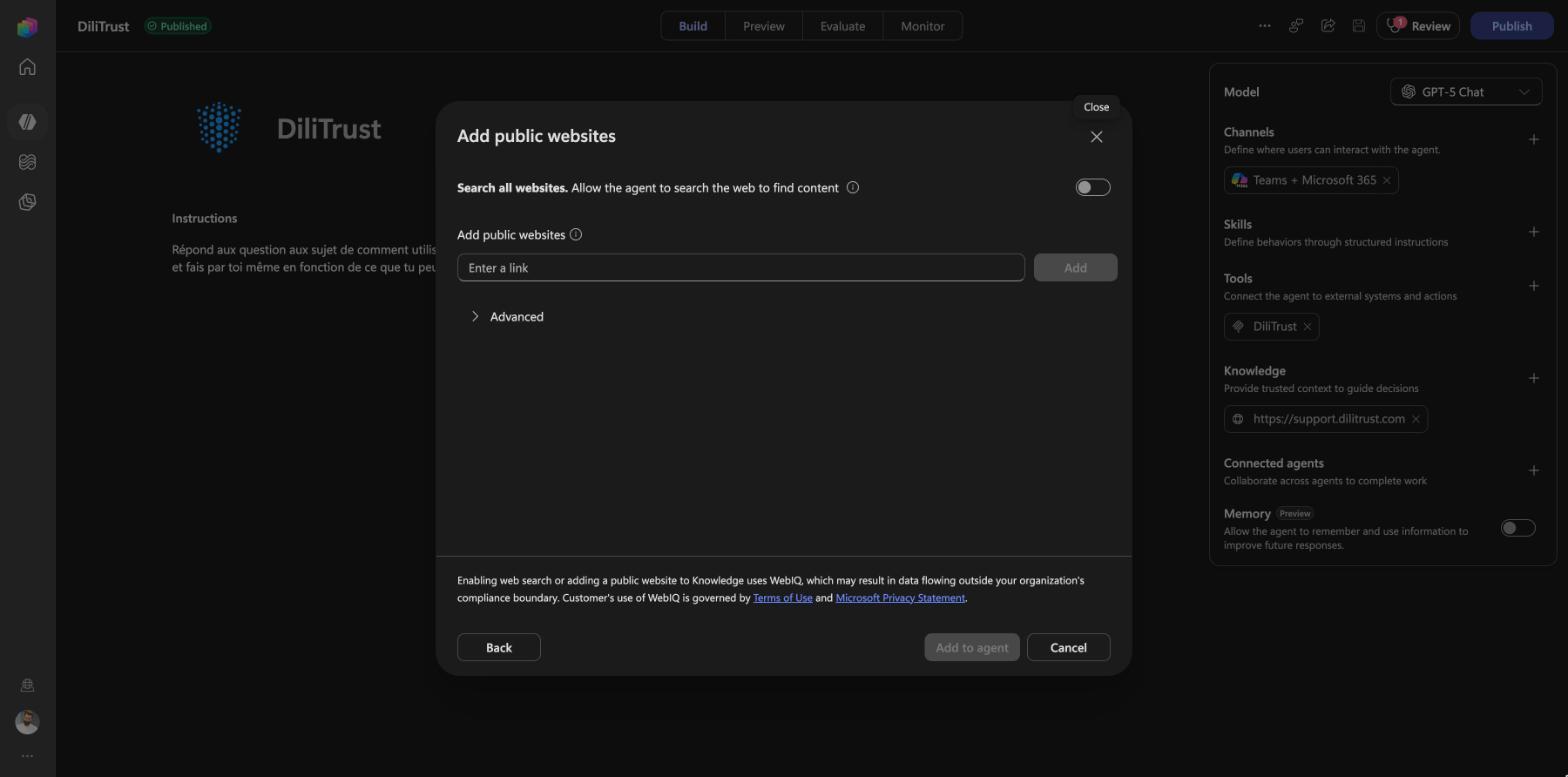Open the Terms of Use link

[x=782, y=598]
